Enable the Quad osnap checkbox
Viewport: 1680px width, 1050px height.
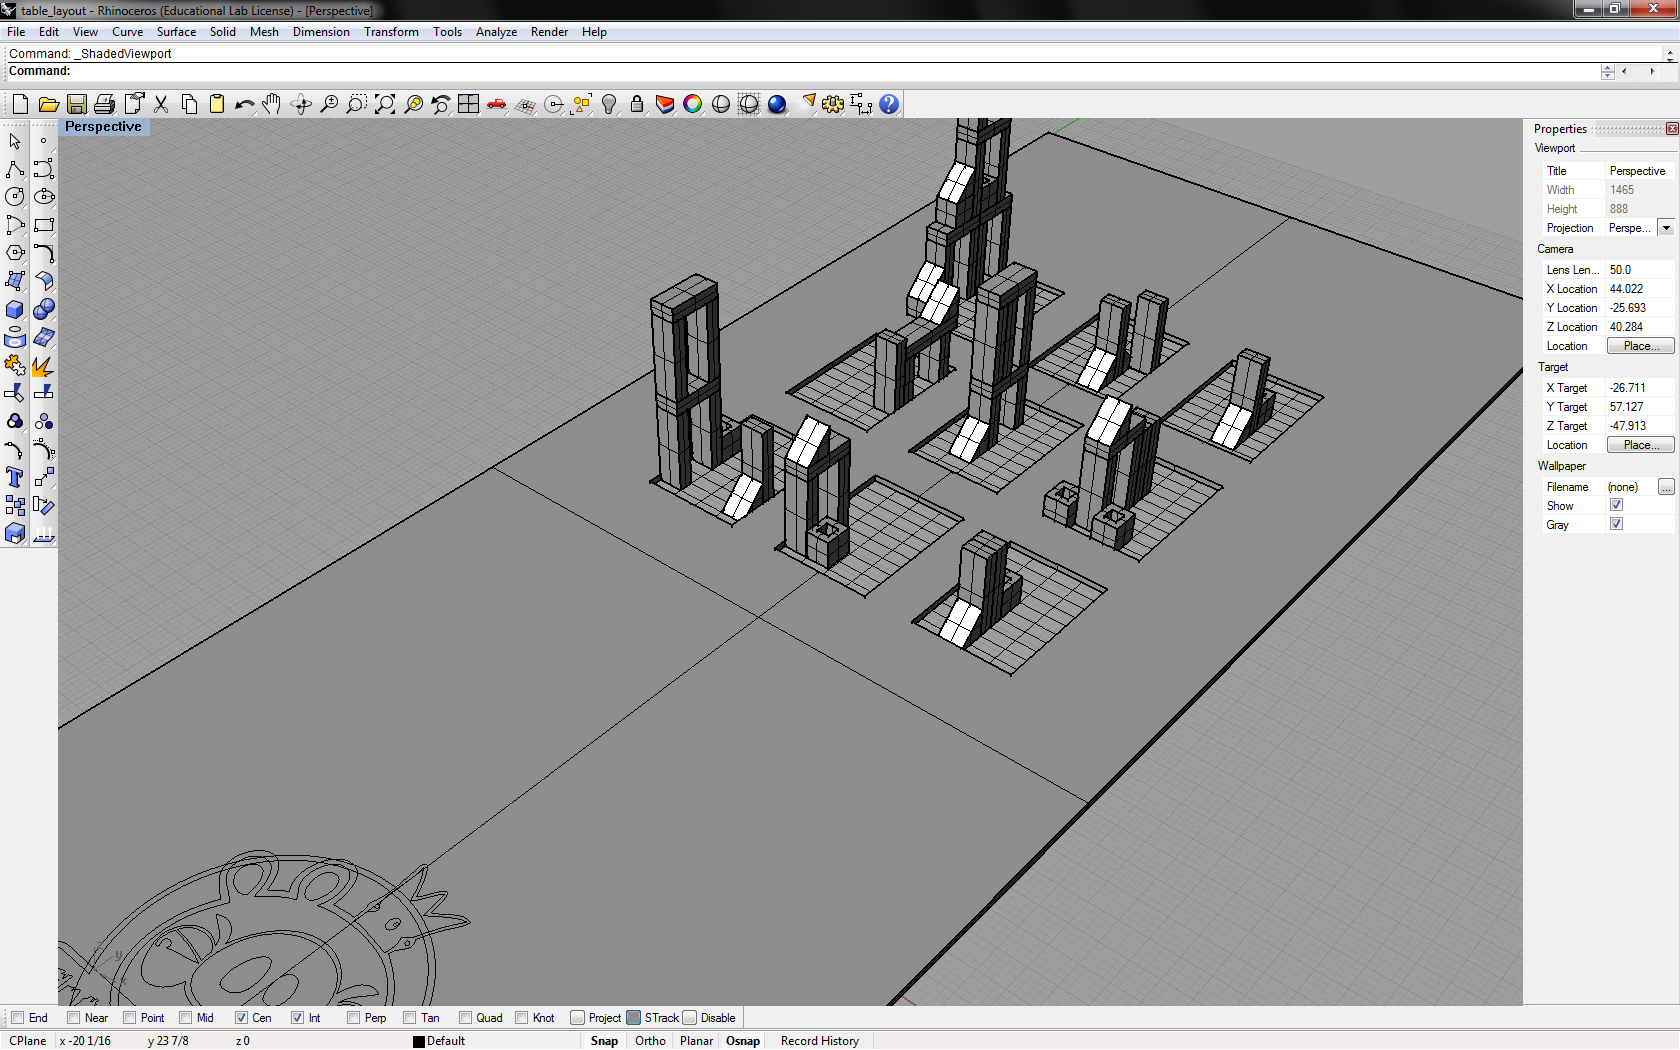coord(465,1018)
